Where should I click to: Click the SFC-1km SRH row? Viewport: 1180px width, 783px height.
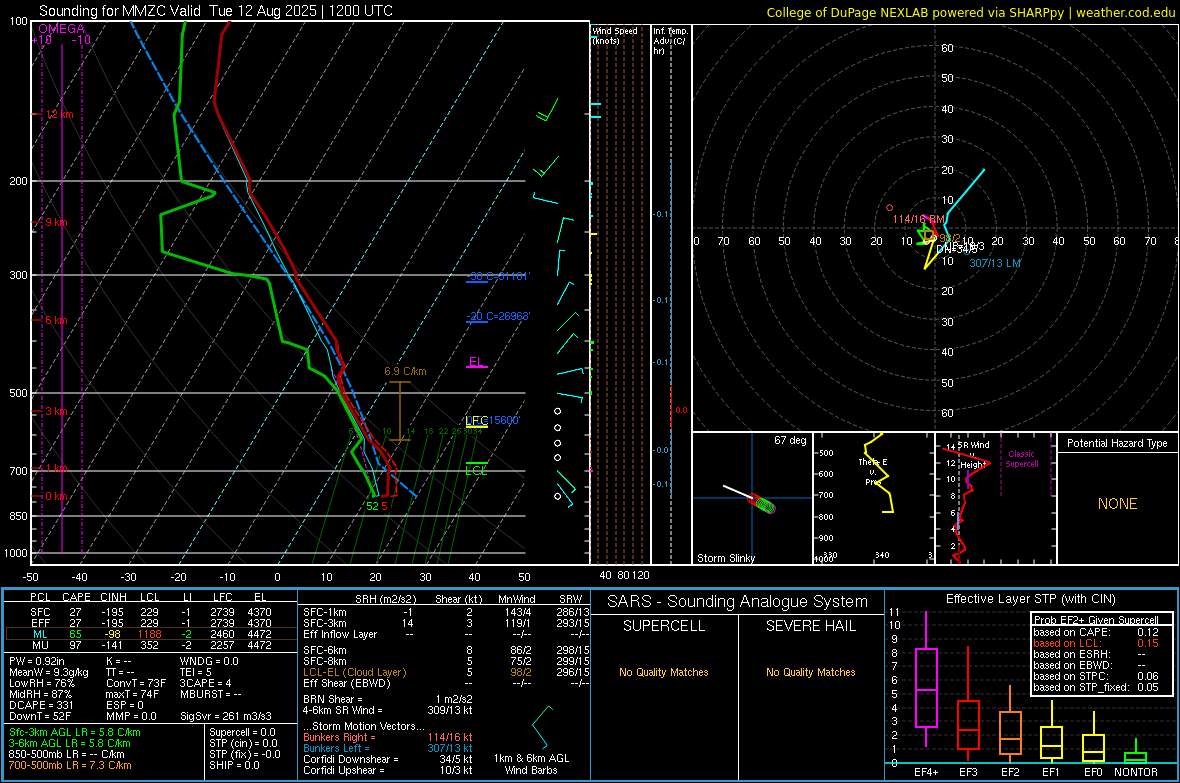click(x=446, y=612)
